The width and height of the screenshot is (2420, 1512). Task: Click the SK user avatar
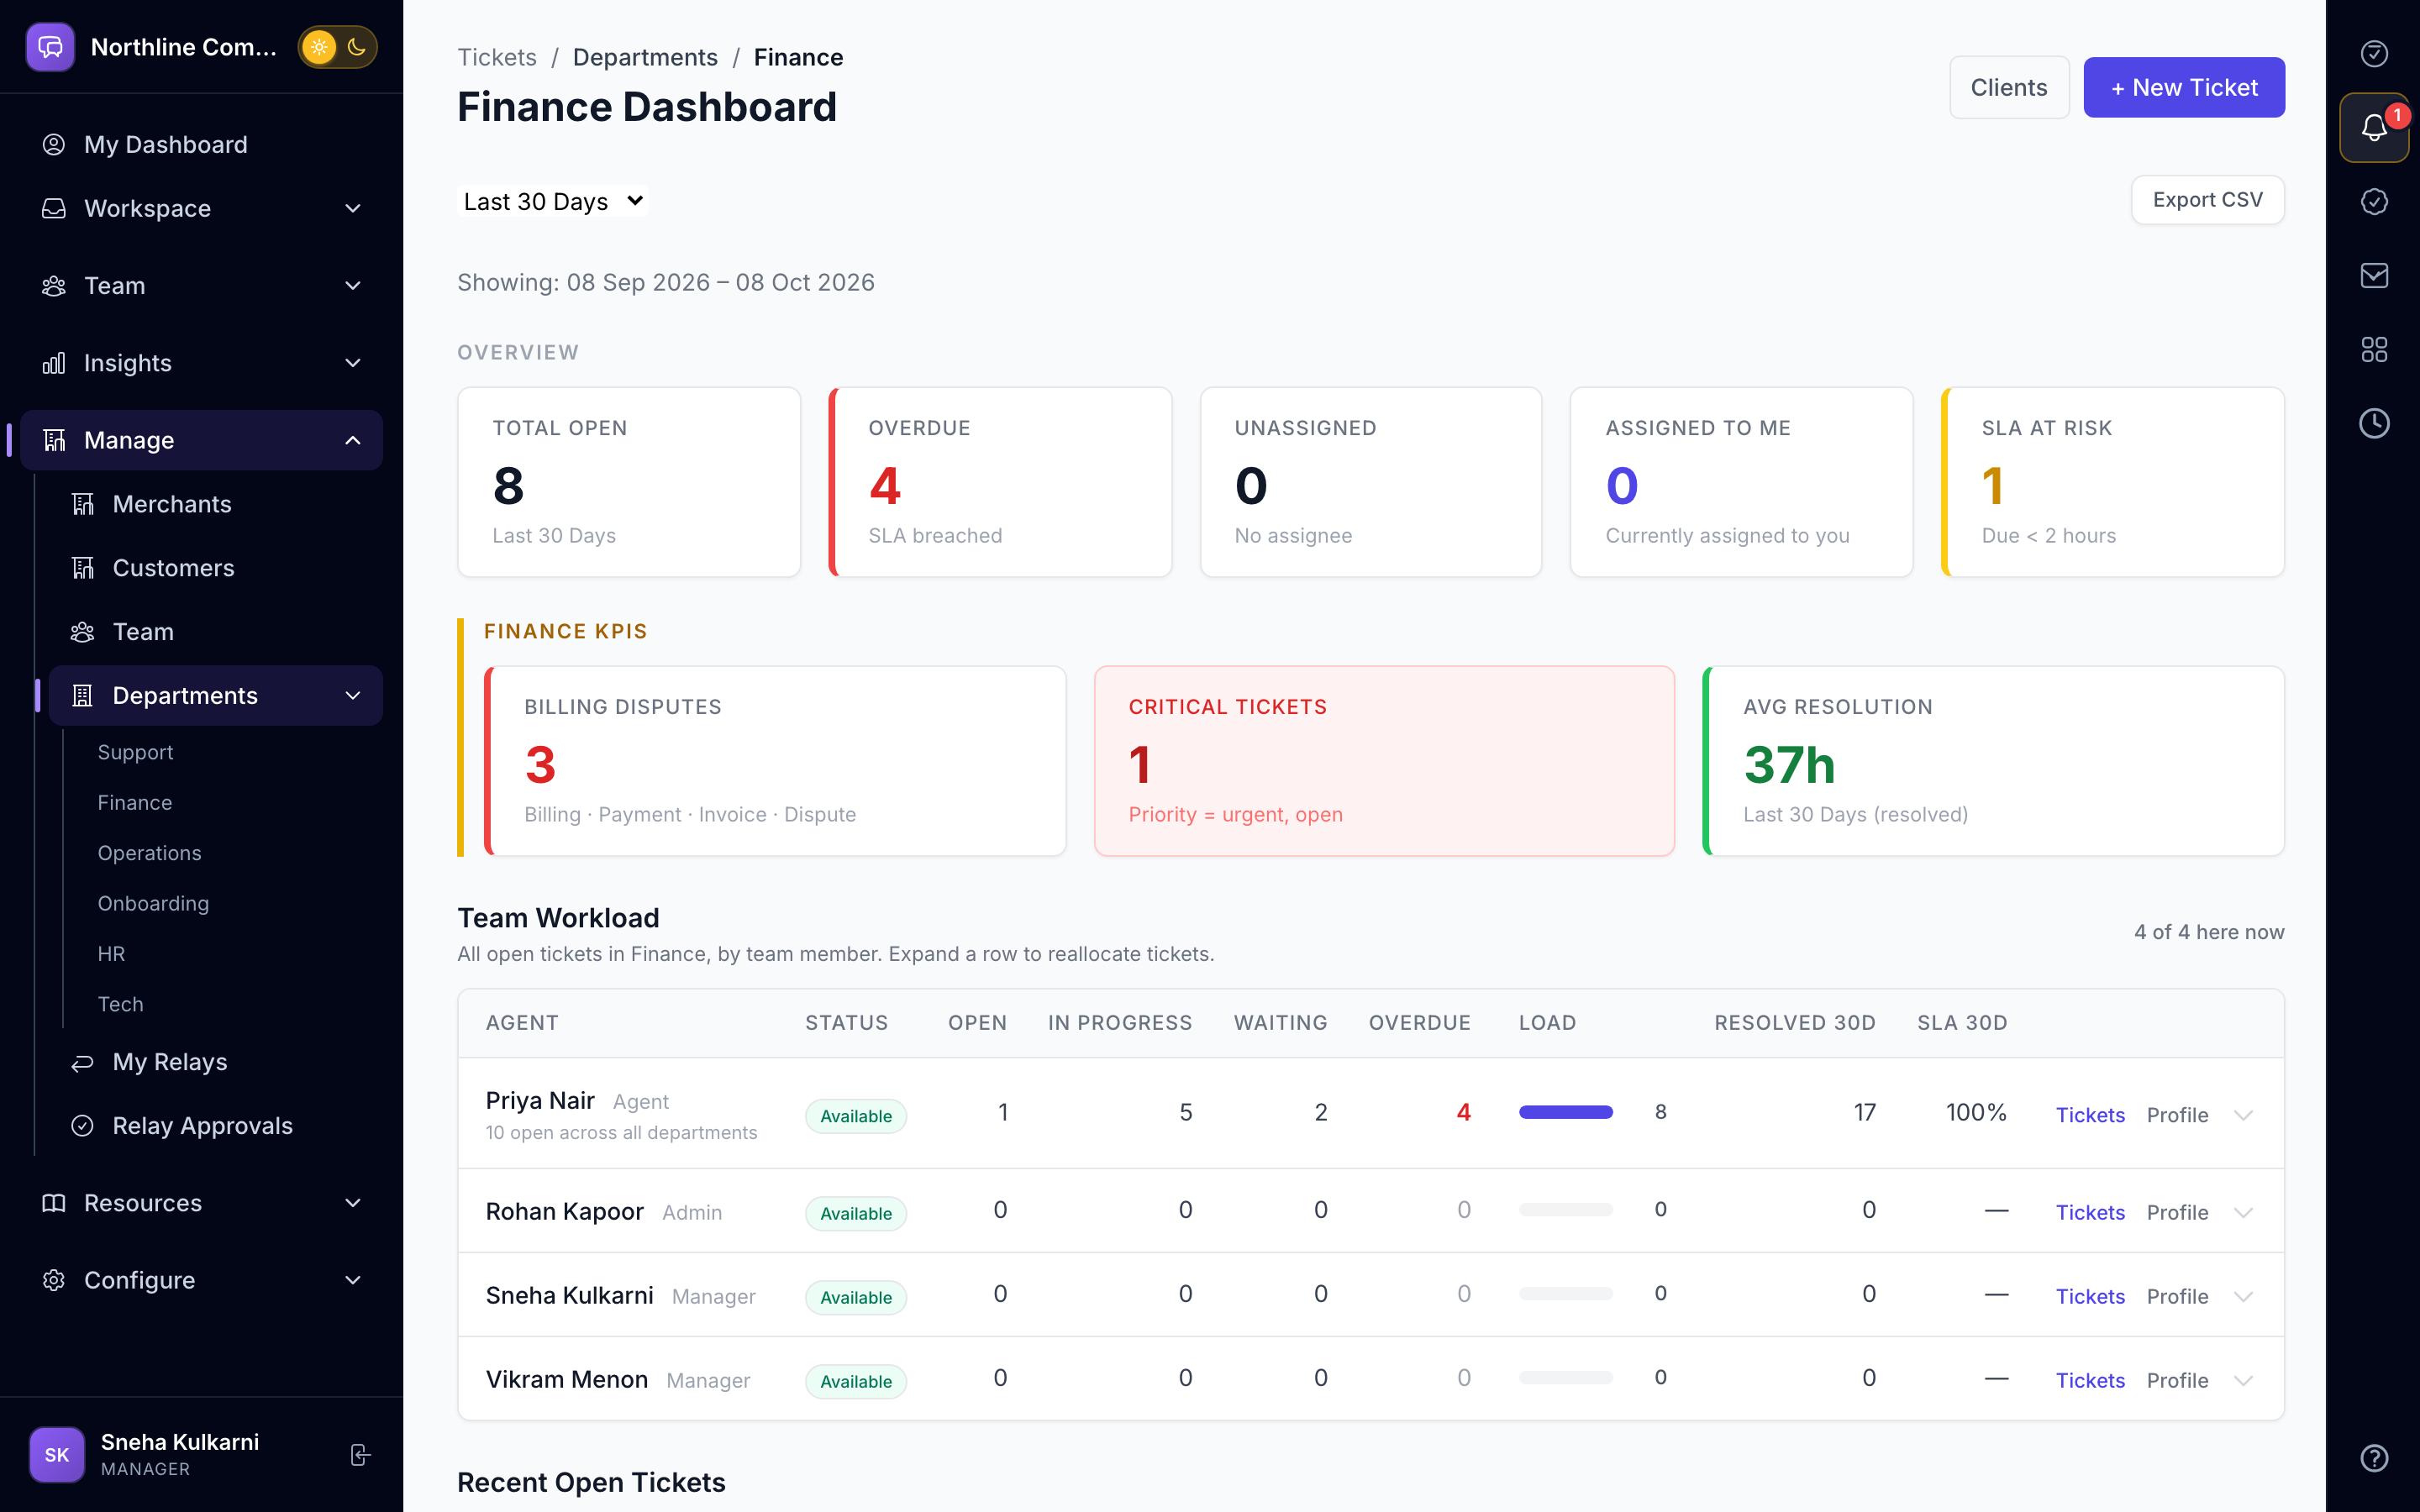point(57,1454)
